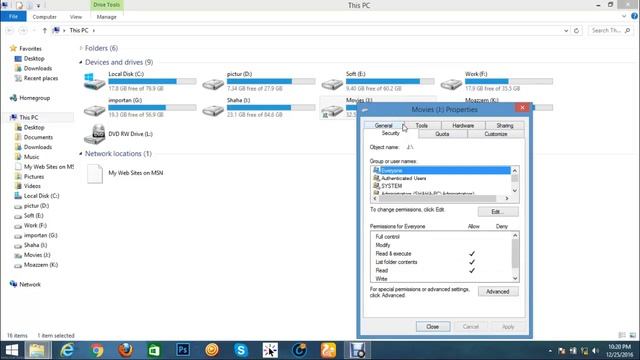Viewport: 640px width, 360px height.
Task: Switch to Customize tab in Properties
Action: tap(496, 134)
